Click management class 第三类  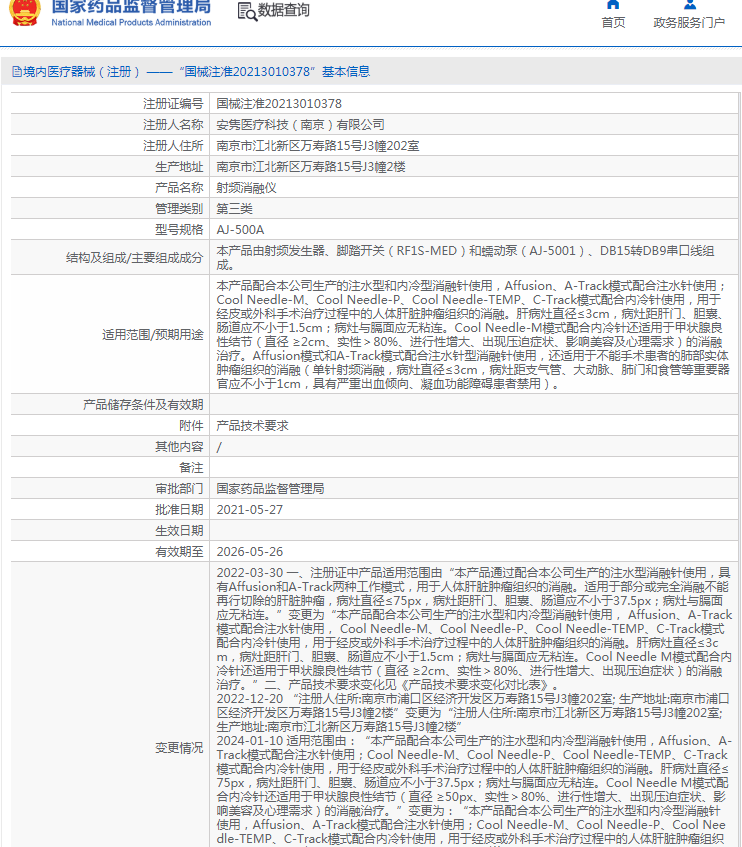point(234,209)
